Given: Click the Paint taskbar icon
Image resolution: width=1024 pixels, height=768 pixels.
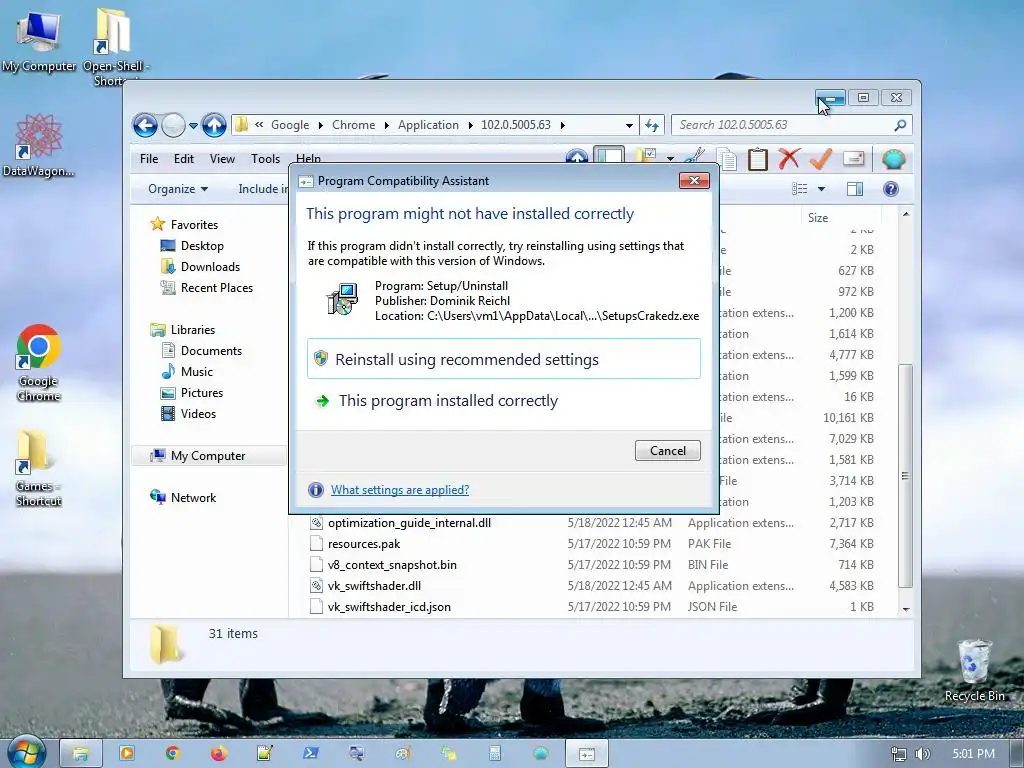Looking at the screenshot, I should (403, 753).
